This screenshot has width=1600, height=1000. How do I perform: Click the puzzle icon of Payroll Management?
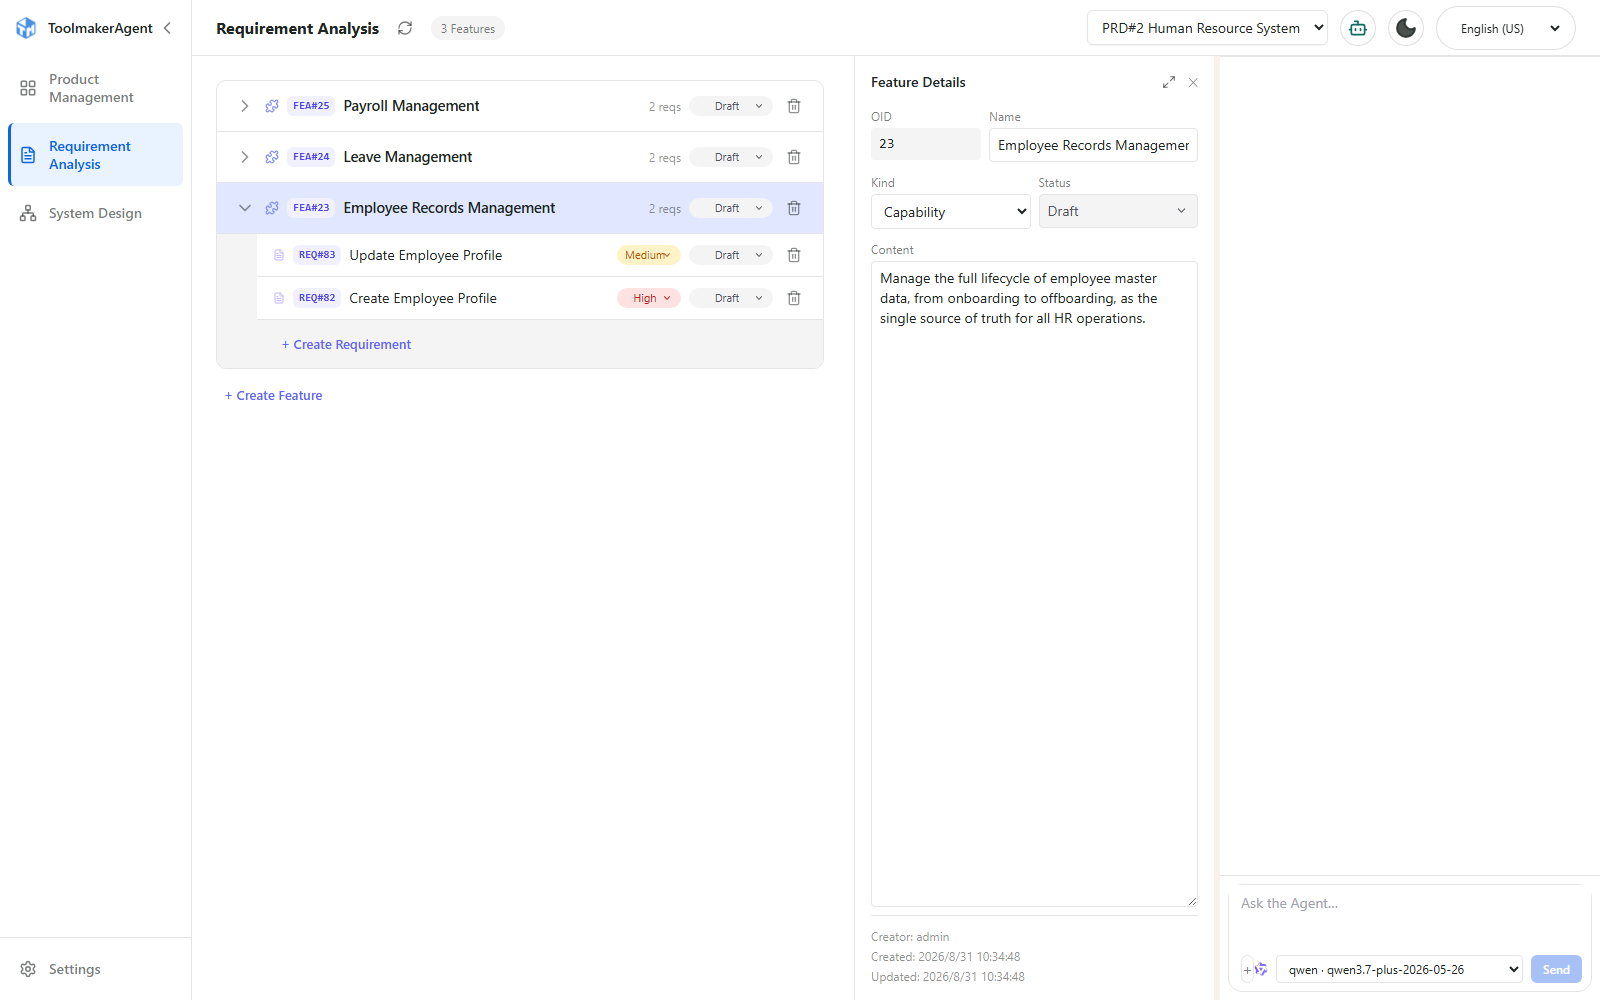tap(272, 106)
